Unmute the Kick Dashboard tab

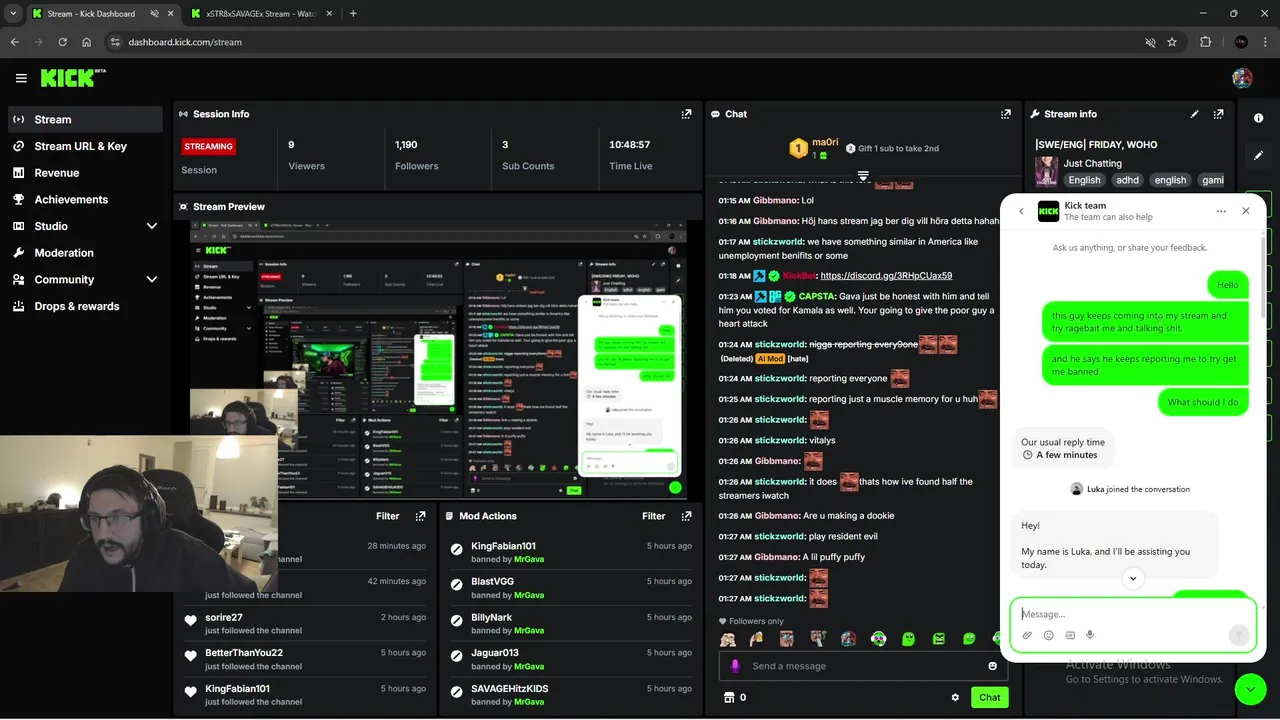[x=154, y=14]
